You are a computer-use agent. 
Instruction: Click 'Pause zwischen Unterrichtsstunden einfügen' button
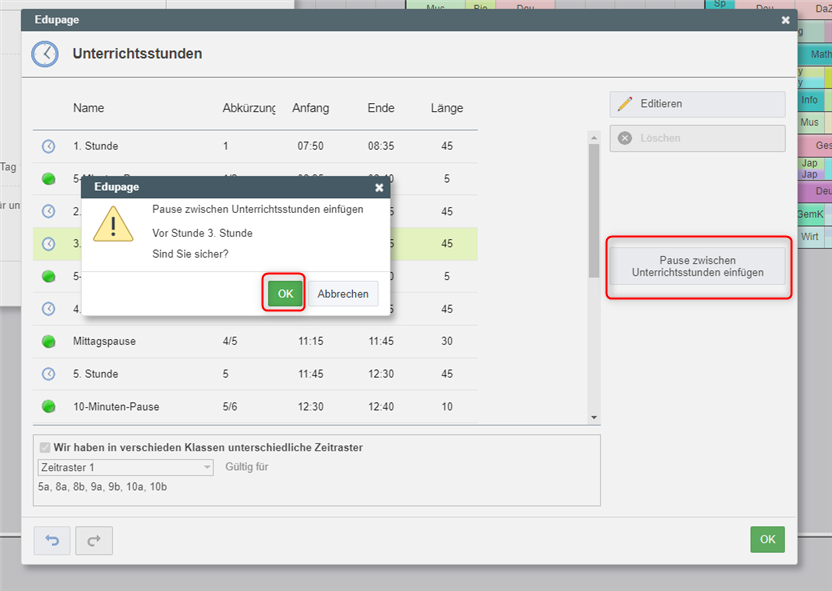point(697,266)
